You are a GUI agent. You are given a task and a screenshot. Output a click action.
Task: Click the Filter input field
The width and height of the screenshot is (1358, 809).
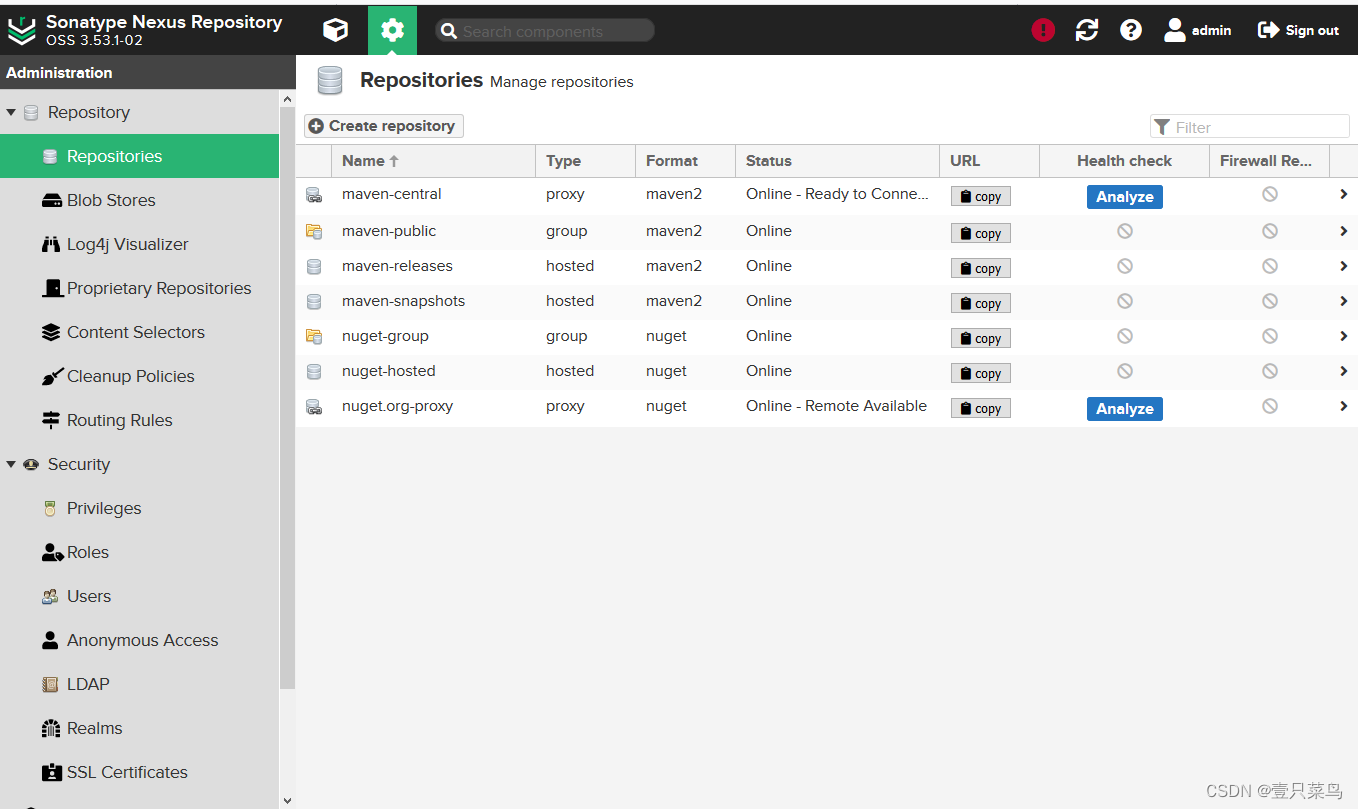(1250, 127)
